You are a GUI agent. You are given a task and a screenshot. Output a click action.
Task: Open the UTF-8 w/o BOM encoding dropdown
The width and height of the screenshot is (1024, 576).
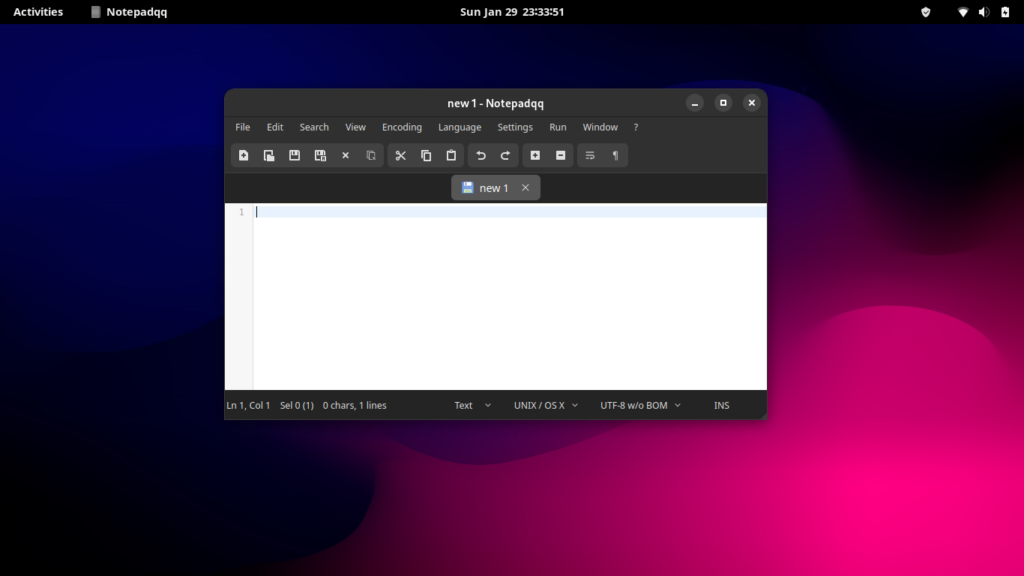(640, 405)
